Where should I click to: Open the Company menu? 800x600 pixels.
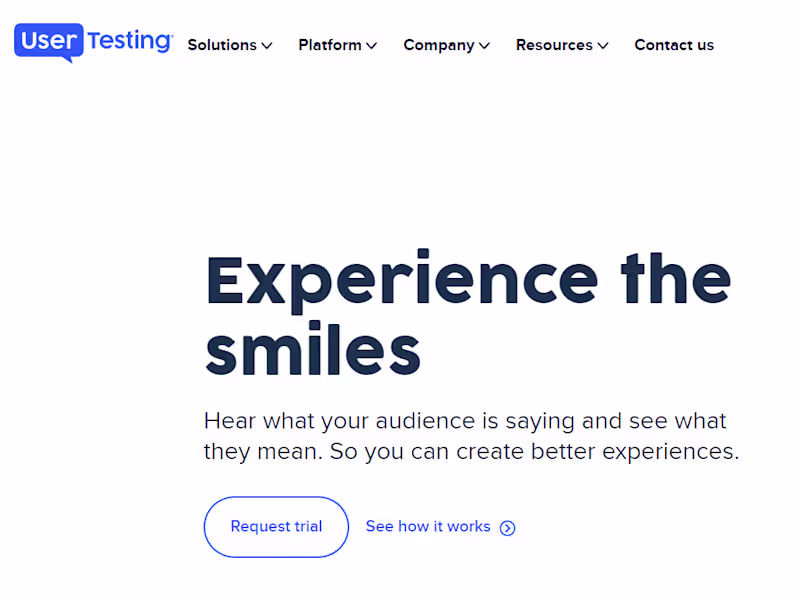(x=439, y=45)
